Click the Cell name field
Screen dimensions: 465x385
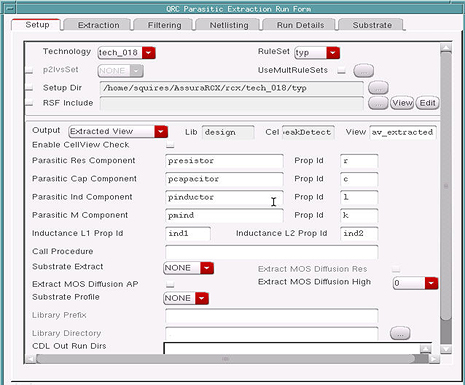[308, 132]
